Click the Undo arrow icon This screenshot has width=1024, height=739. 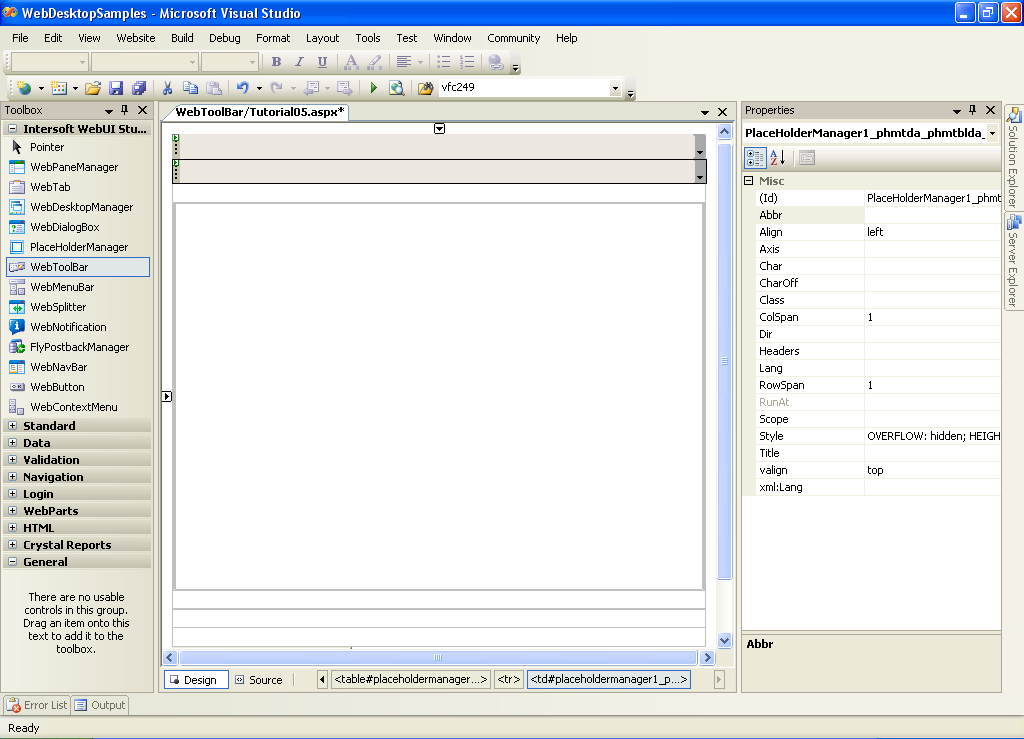(x=242, y=88)
